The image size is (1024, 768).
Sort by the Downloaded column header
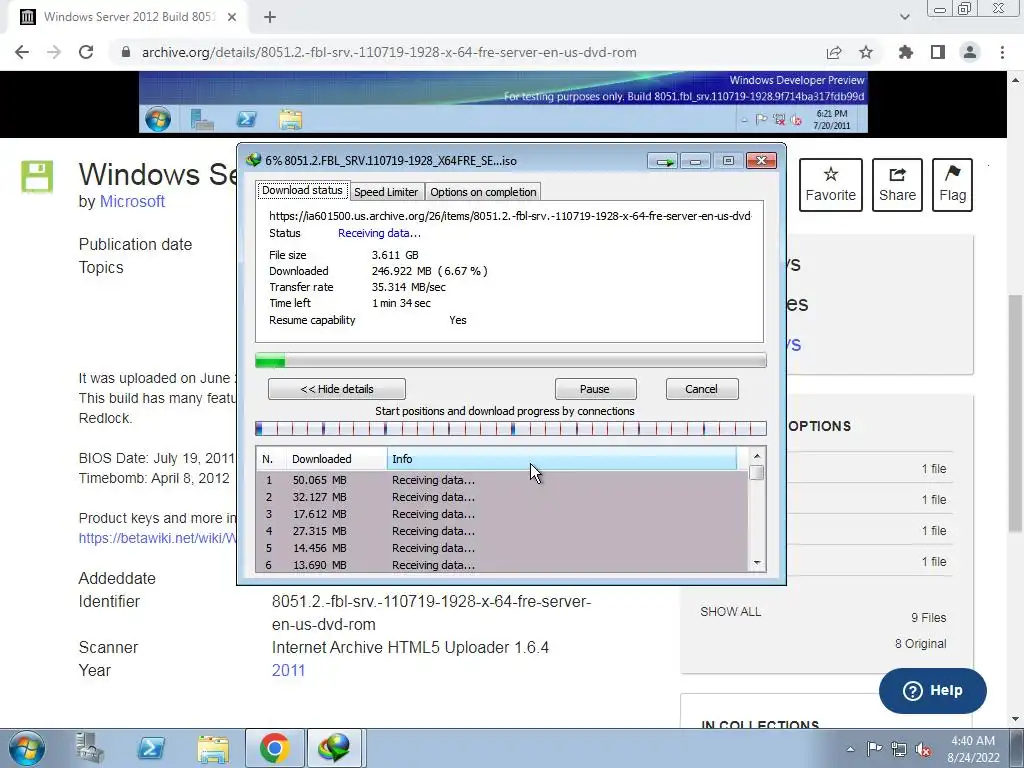(x=336, y=459)
